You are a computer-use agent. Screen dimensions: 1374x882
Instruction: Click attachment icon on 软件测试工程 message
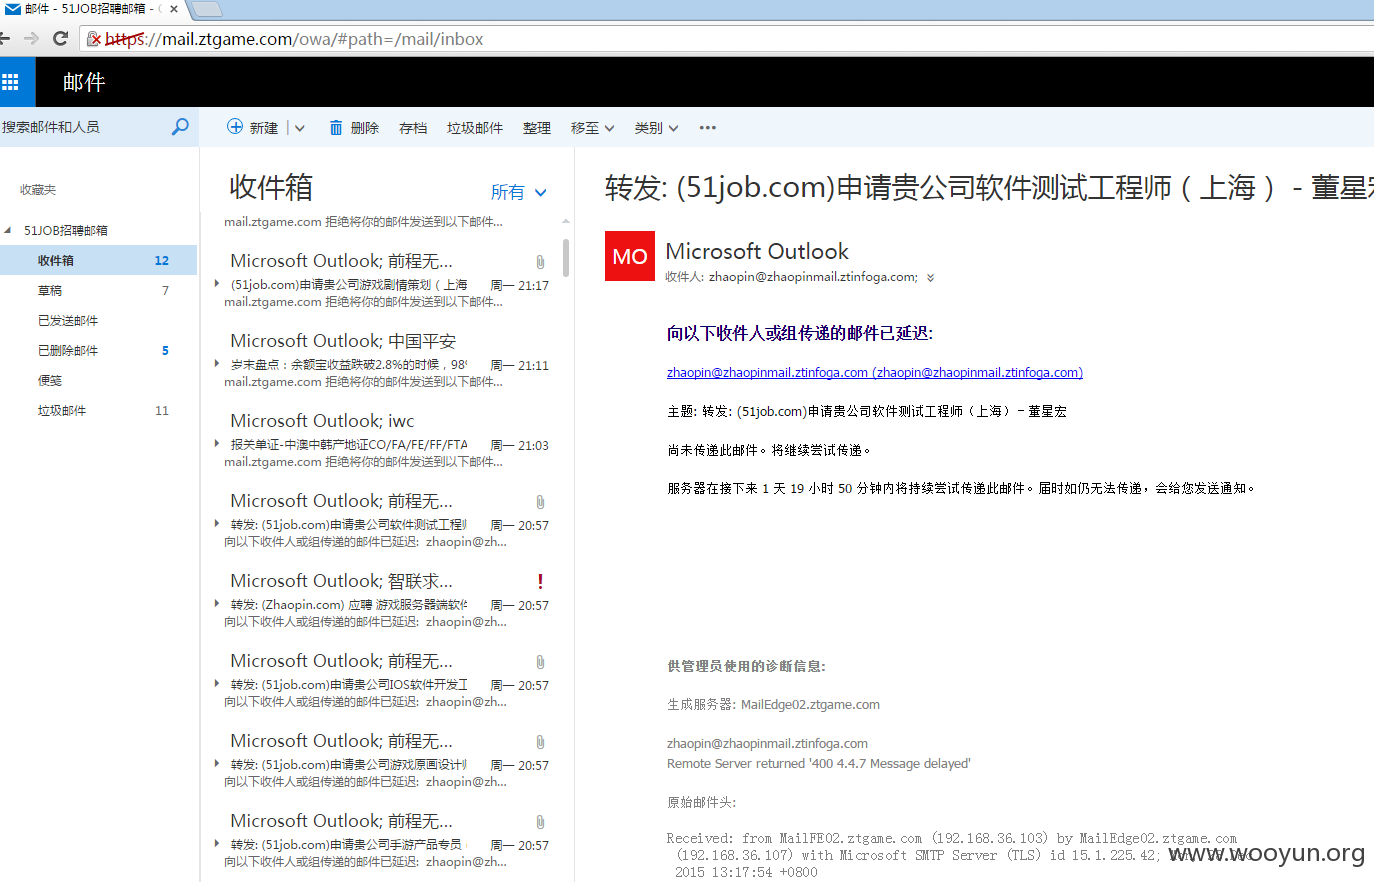(540, 502)
